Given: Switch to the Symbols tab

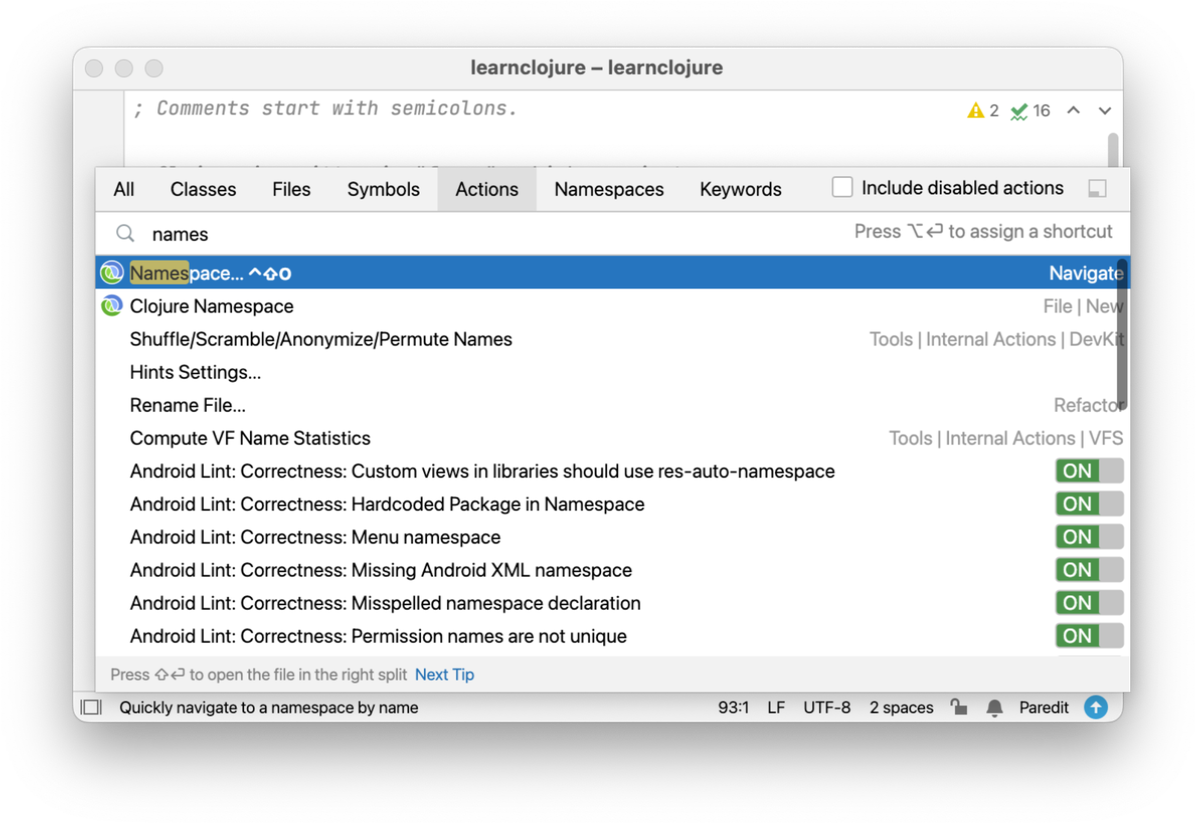Looking at the screenshot, I should pyautogui.click(x=383, y=189).
